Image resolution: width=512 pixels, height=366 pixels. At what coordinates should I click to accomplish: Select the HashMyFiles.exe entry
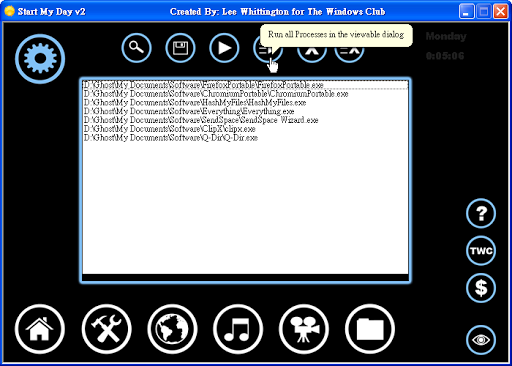pyautogui.click(x=245, y=102)
